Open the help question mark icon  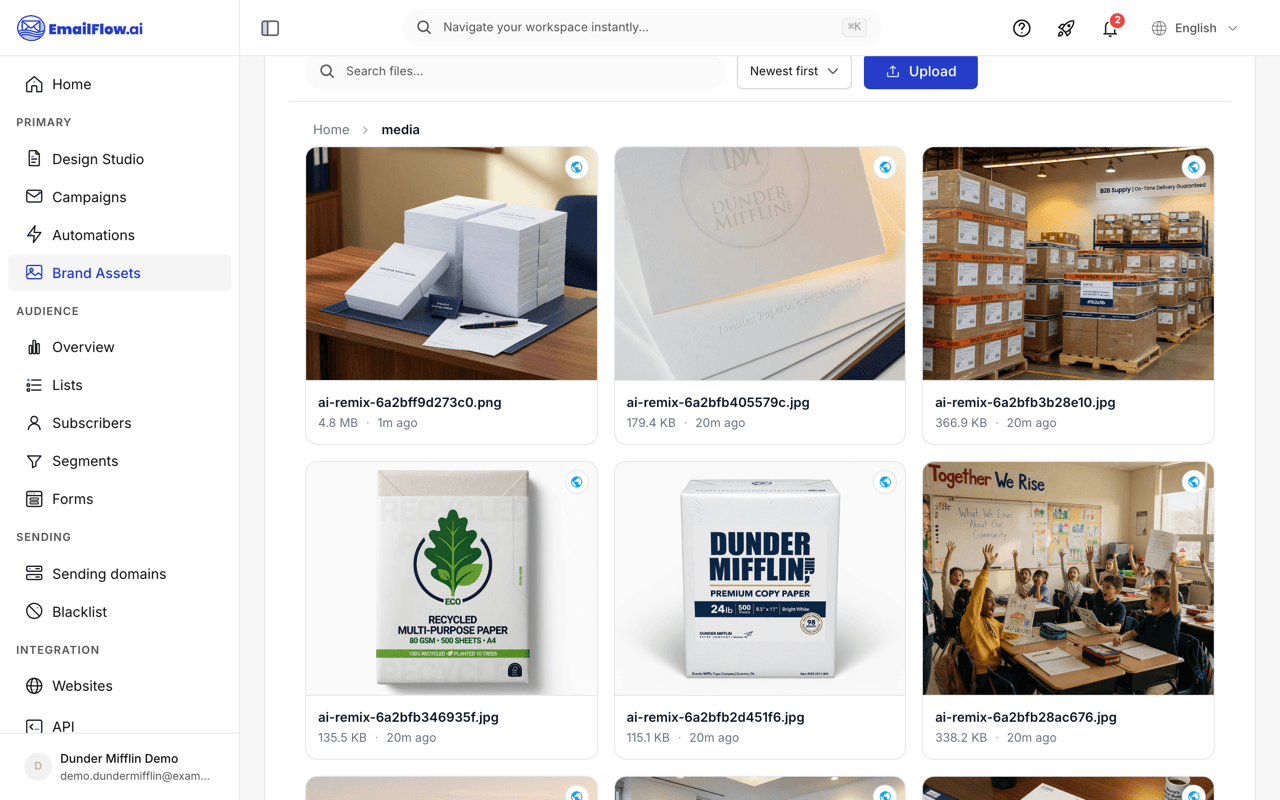click(1021, 28)
